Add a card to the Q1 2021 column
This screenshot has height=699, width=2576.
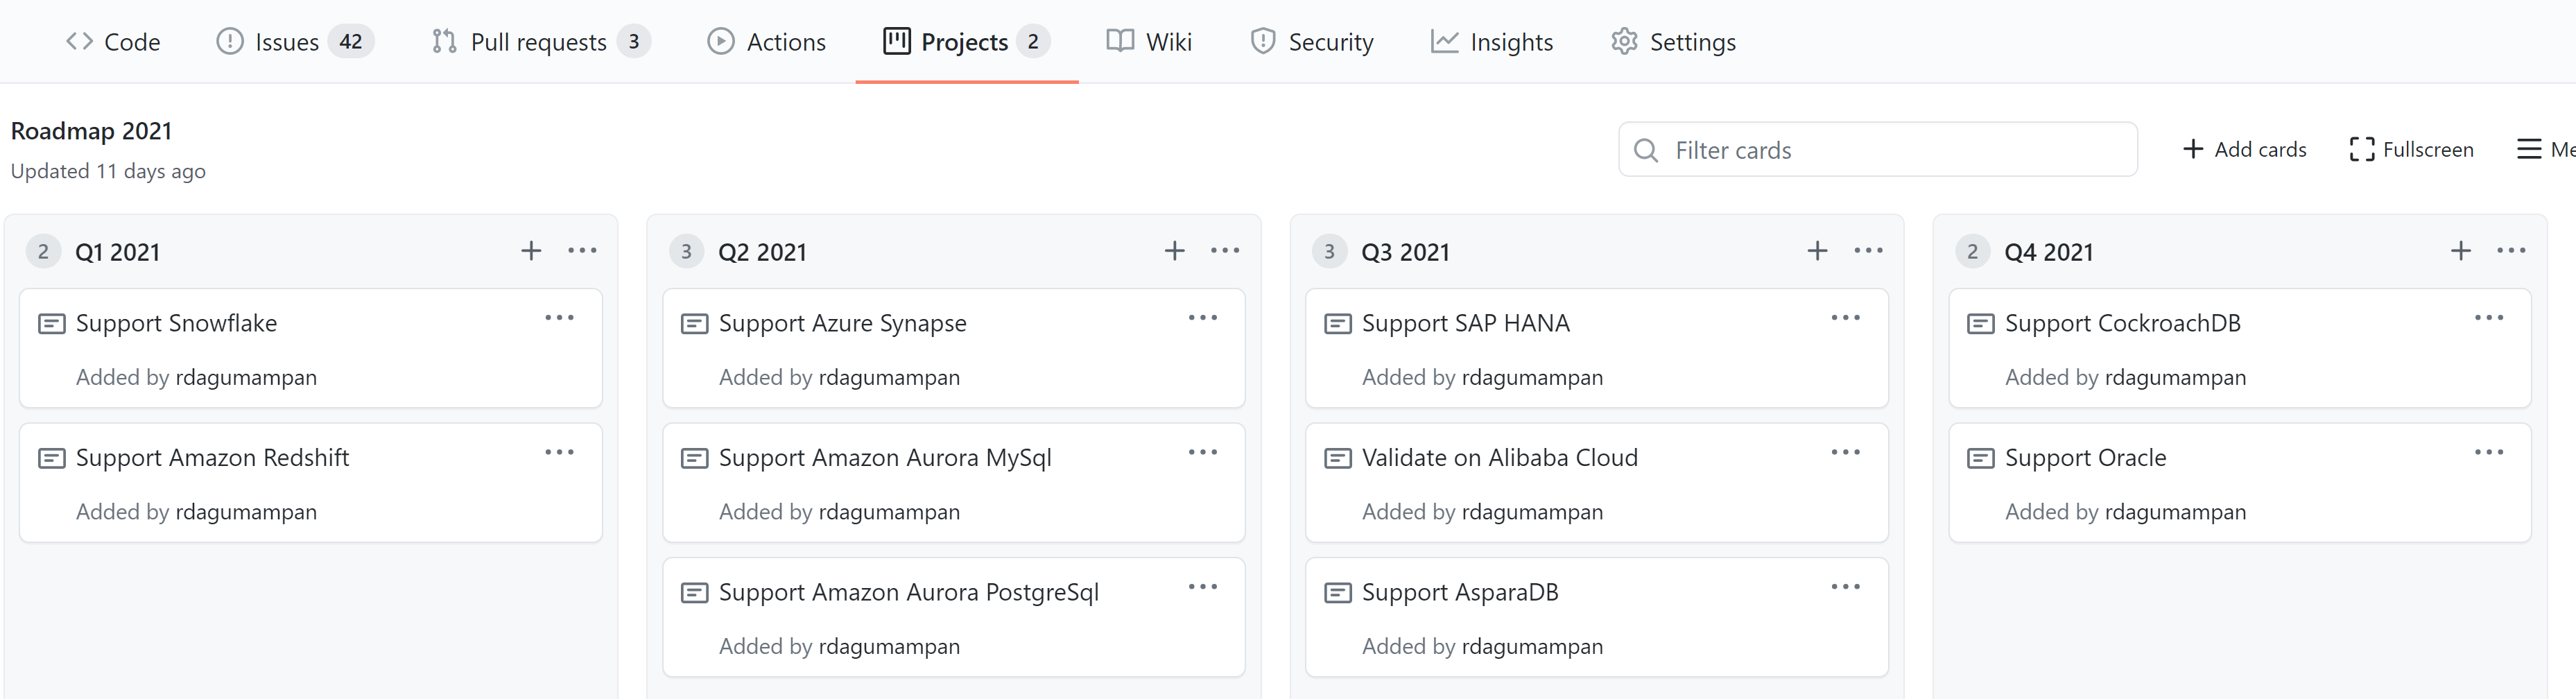[x=531, y=251]
